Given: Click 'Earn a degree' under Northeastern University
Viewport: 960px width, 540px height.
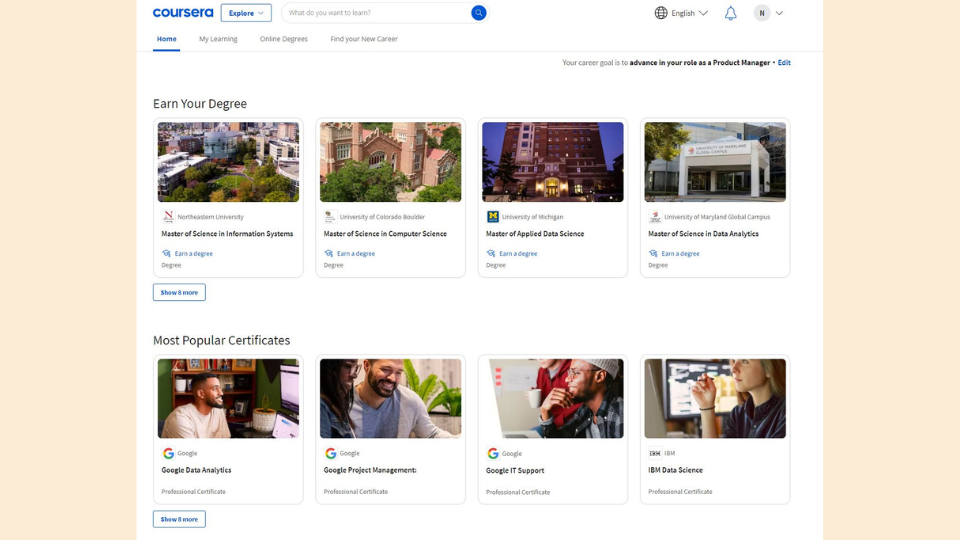Looking at the screenshot, I should (x=193, y=253).
